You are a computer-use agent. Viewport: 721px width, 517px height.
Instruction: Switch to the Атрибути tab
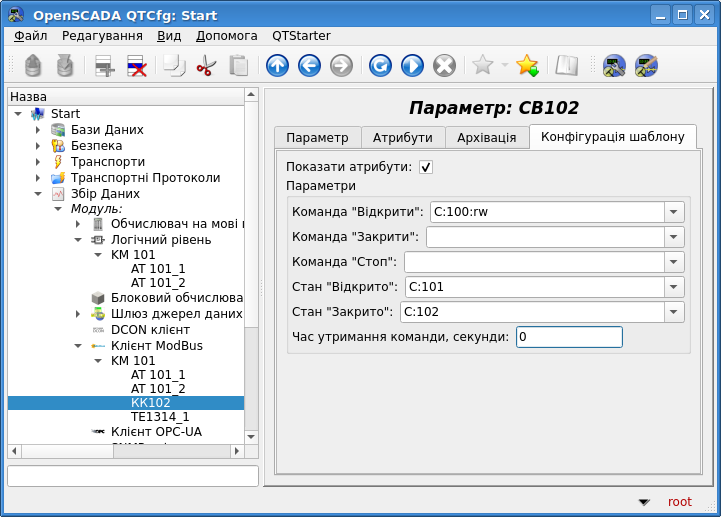[x=402, y=138]
